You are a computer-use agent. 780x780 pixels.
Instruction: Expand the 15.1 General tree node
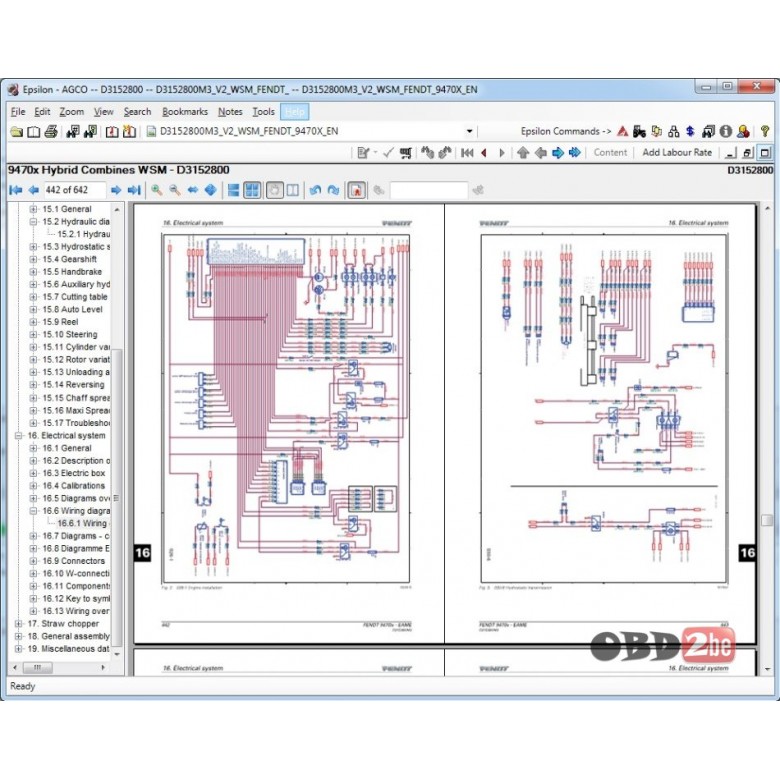(33, 209)
